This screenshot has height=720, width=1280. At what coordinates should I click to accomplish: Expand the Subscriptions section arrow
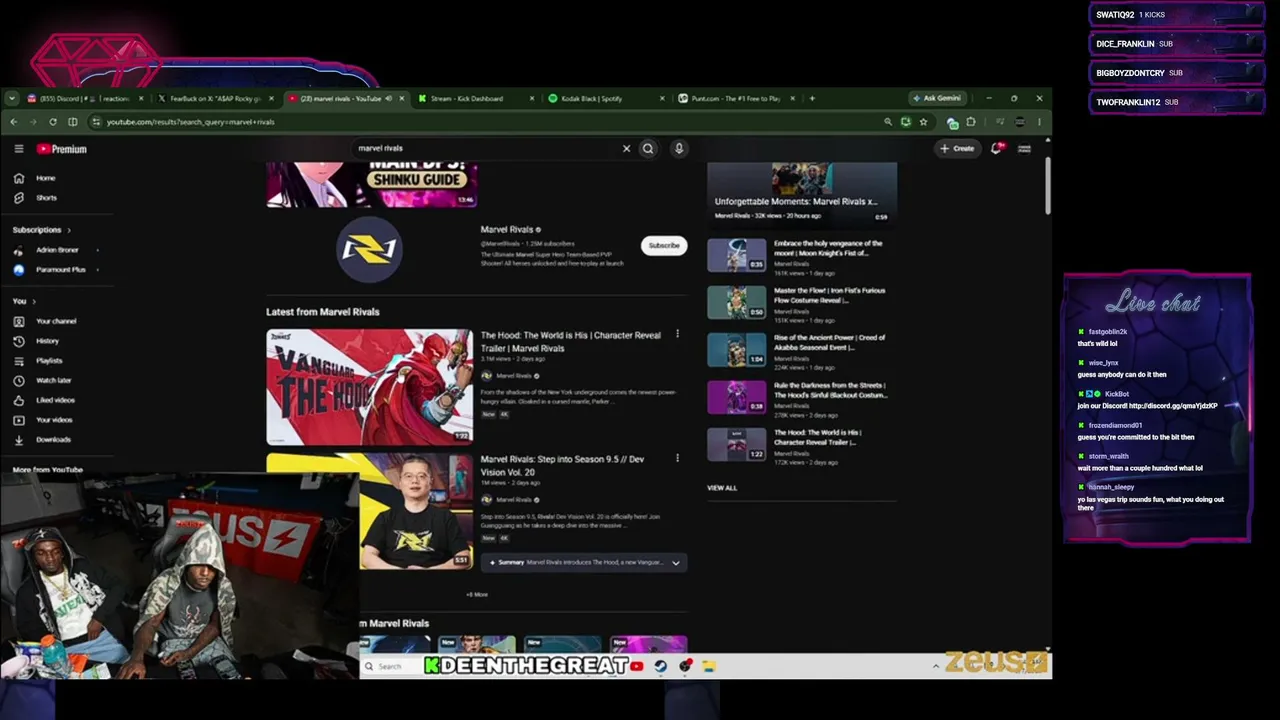tap(68, 230)
